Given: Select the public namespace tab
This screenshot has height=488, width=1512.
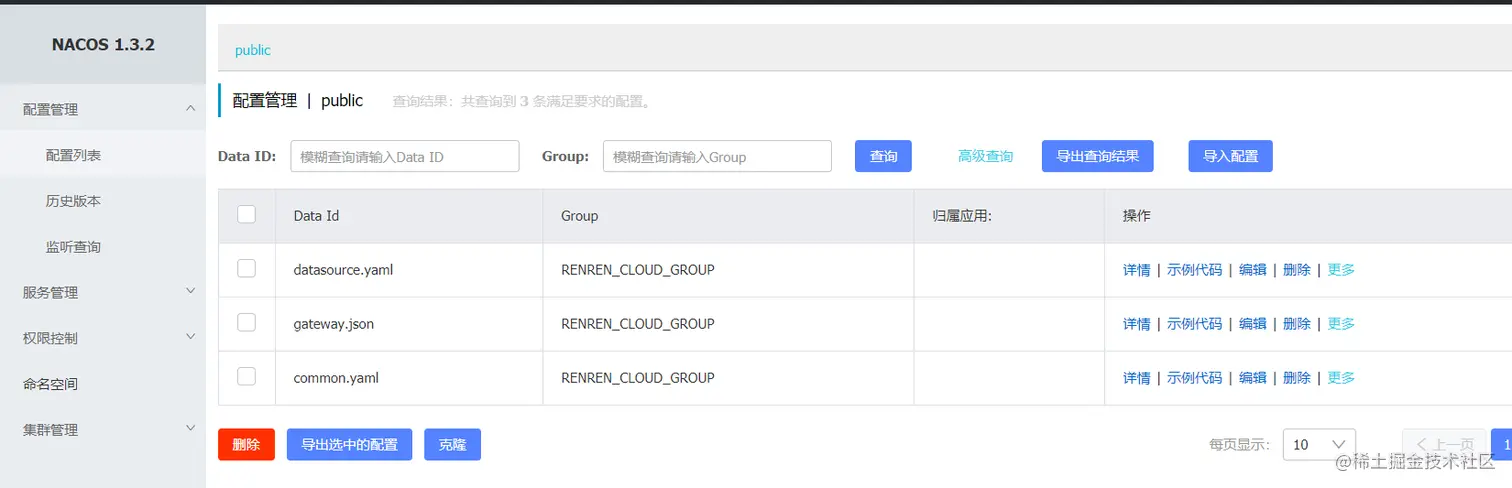Looking at the screenshot, I should coord(253,50).
